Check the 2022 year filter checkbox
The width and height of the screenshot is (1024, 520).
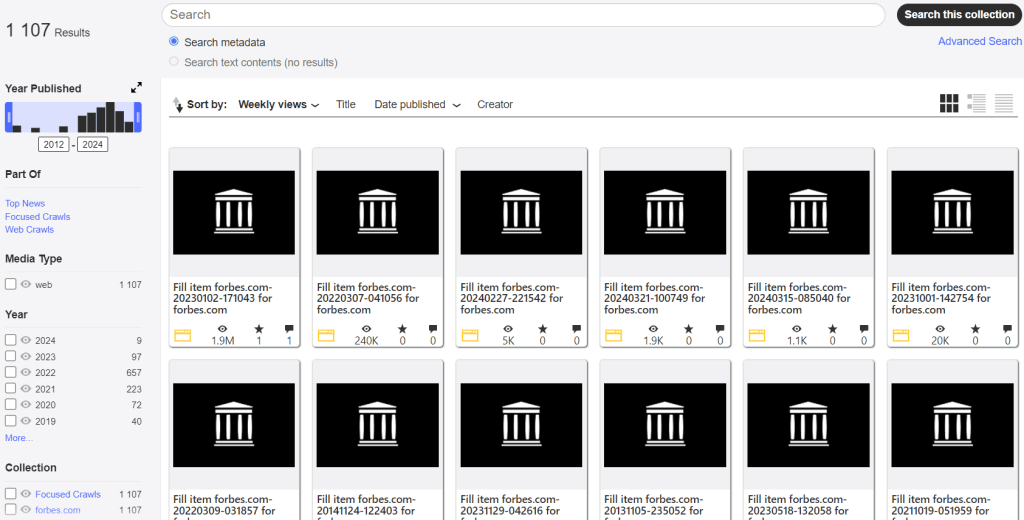click(x=10, y=372)
